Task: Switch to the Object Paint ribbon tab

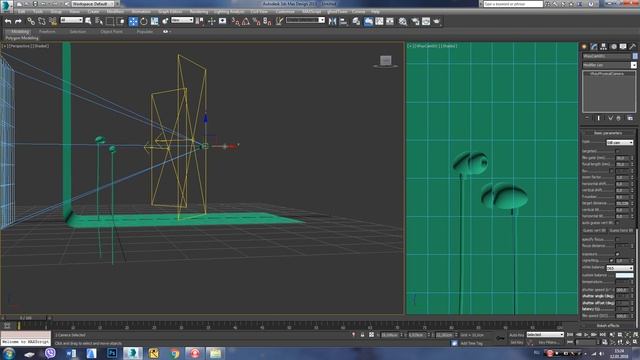Action: [x=111, y=31]
